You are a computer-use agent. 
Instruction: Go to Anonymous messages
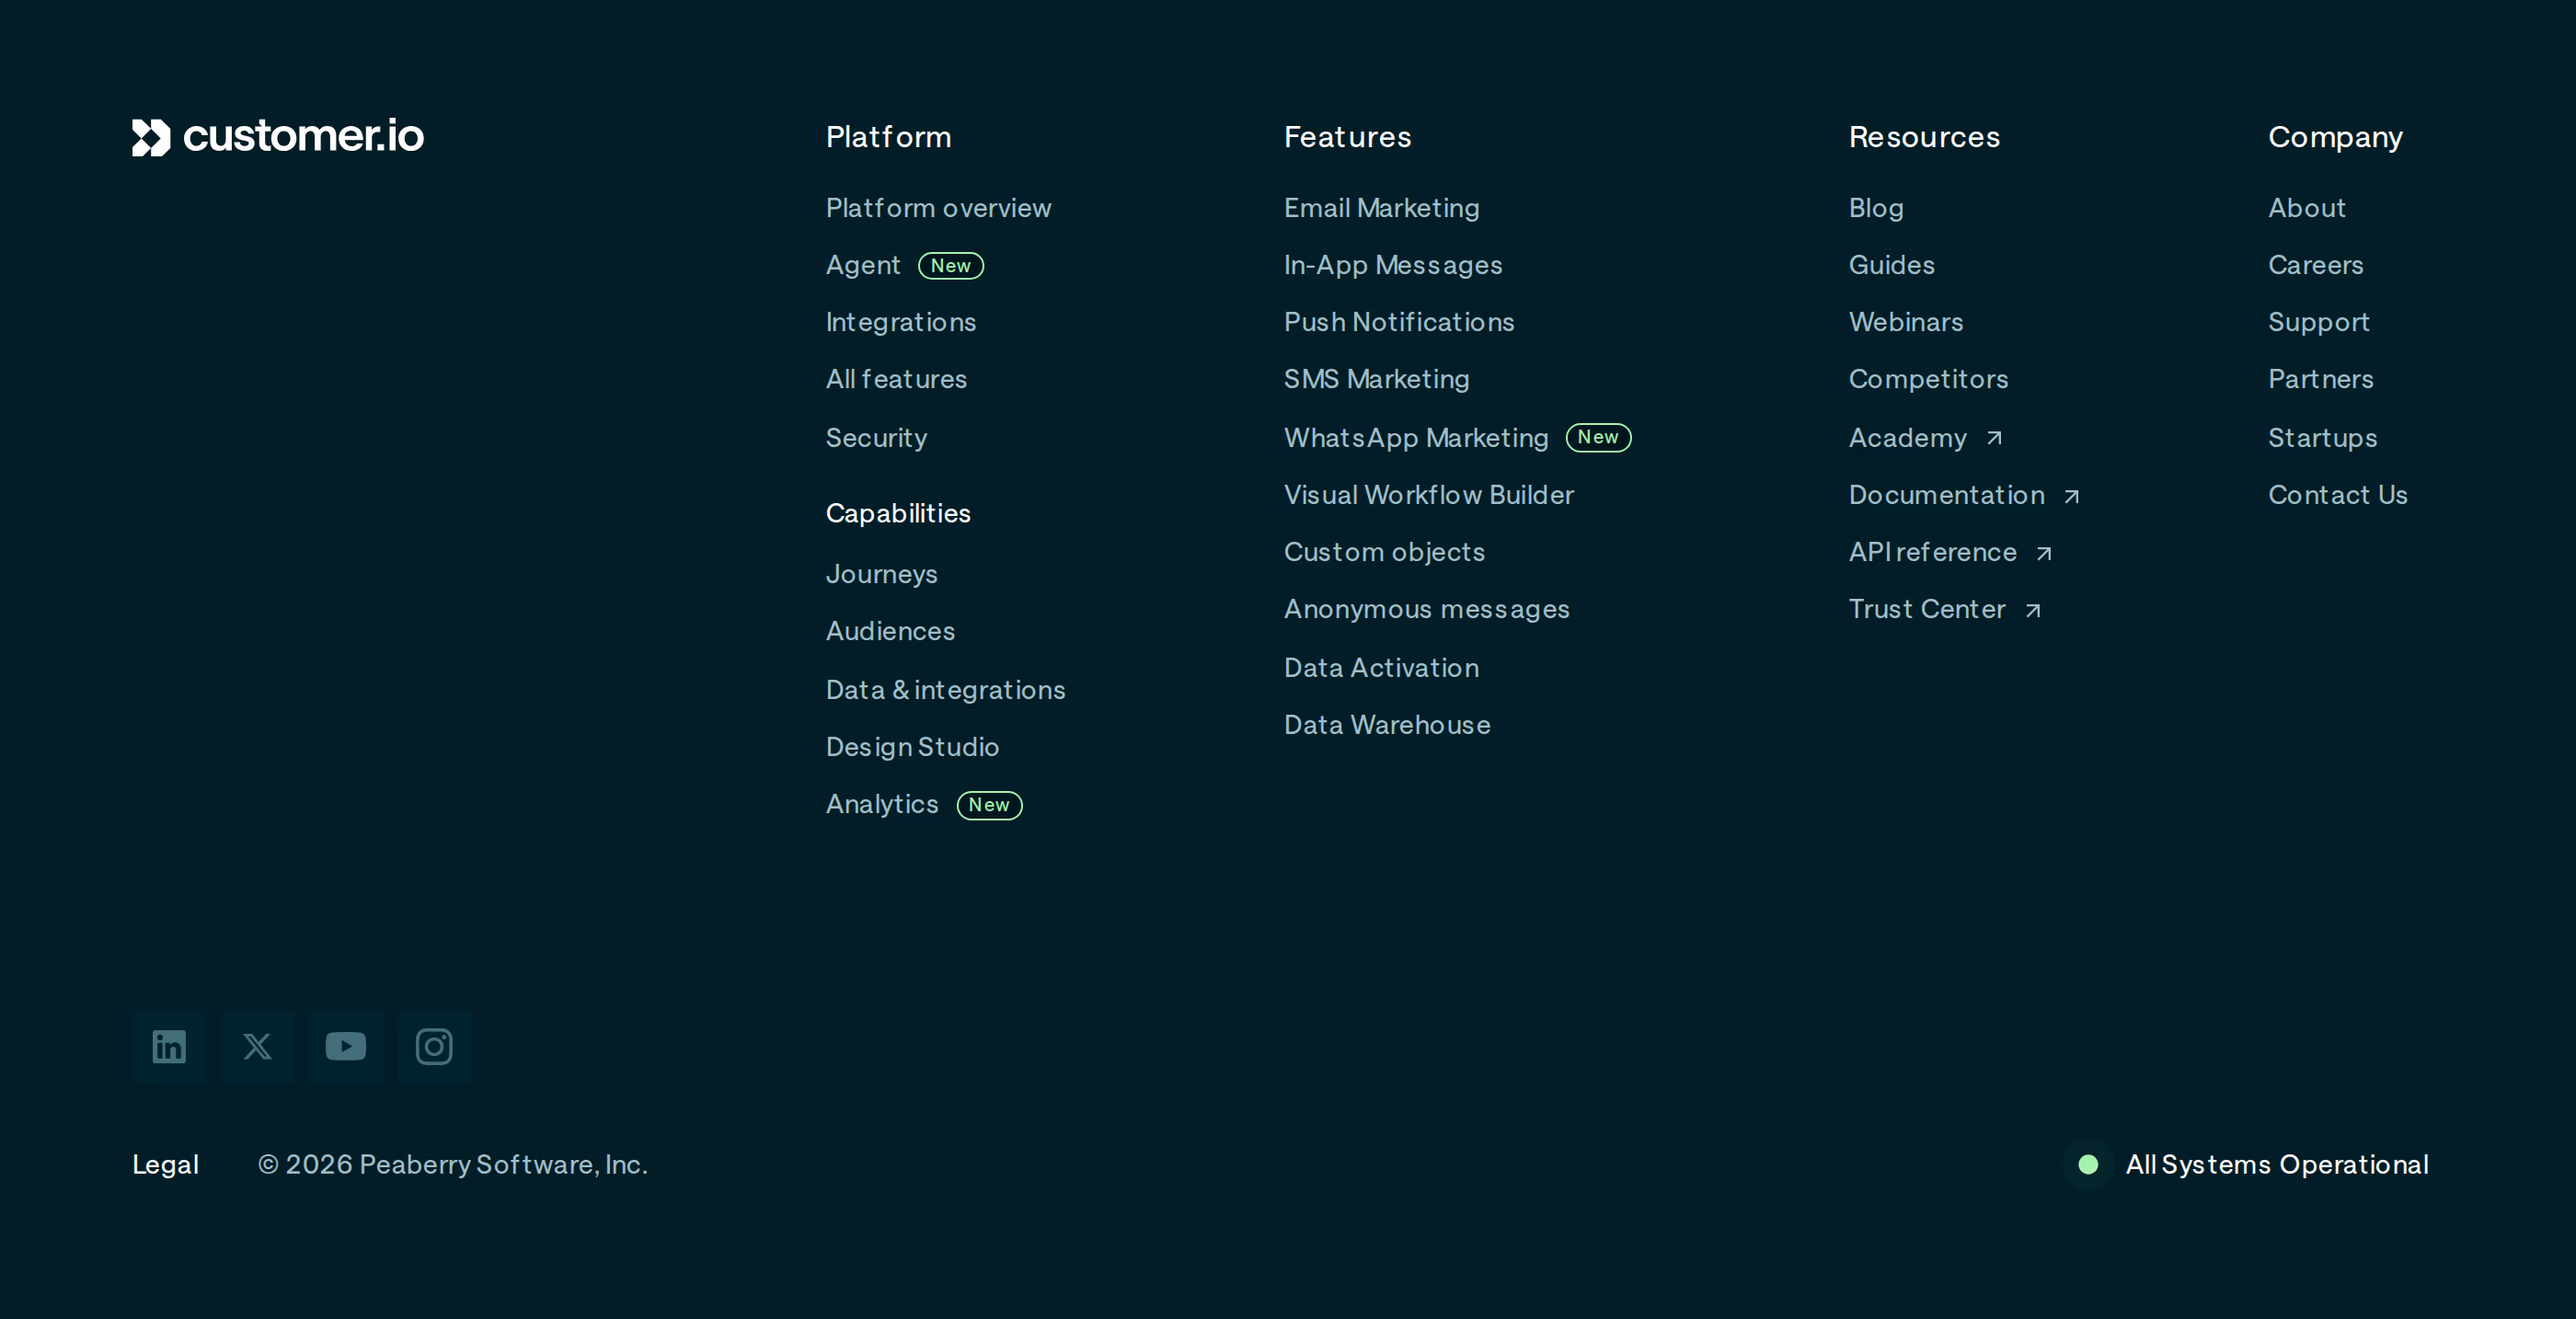click(1426, 609)
